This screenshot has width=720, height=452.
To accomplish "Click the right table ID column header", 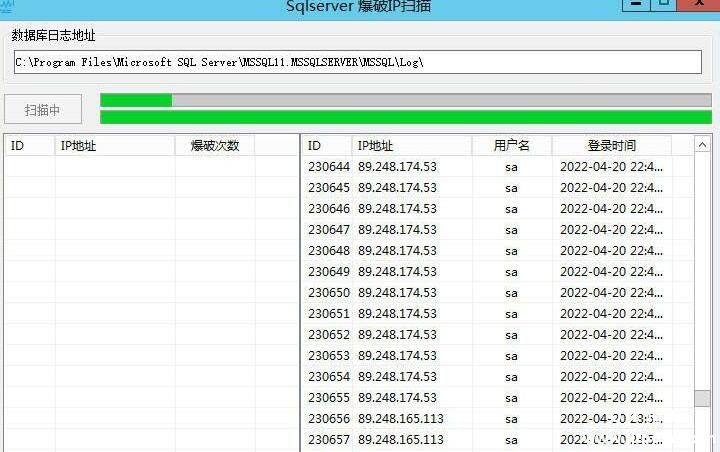I will (x=327, y=146).
